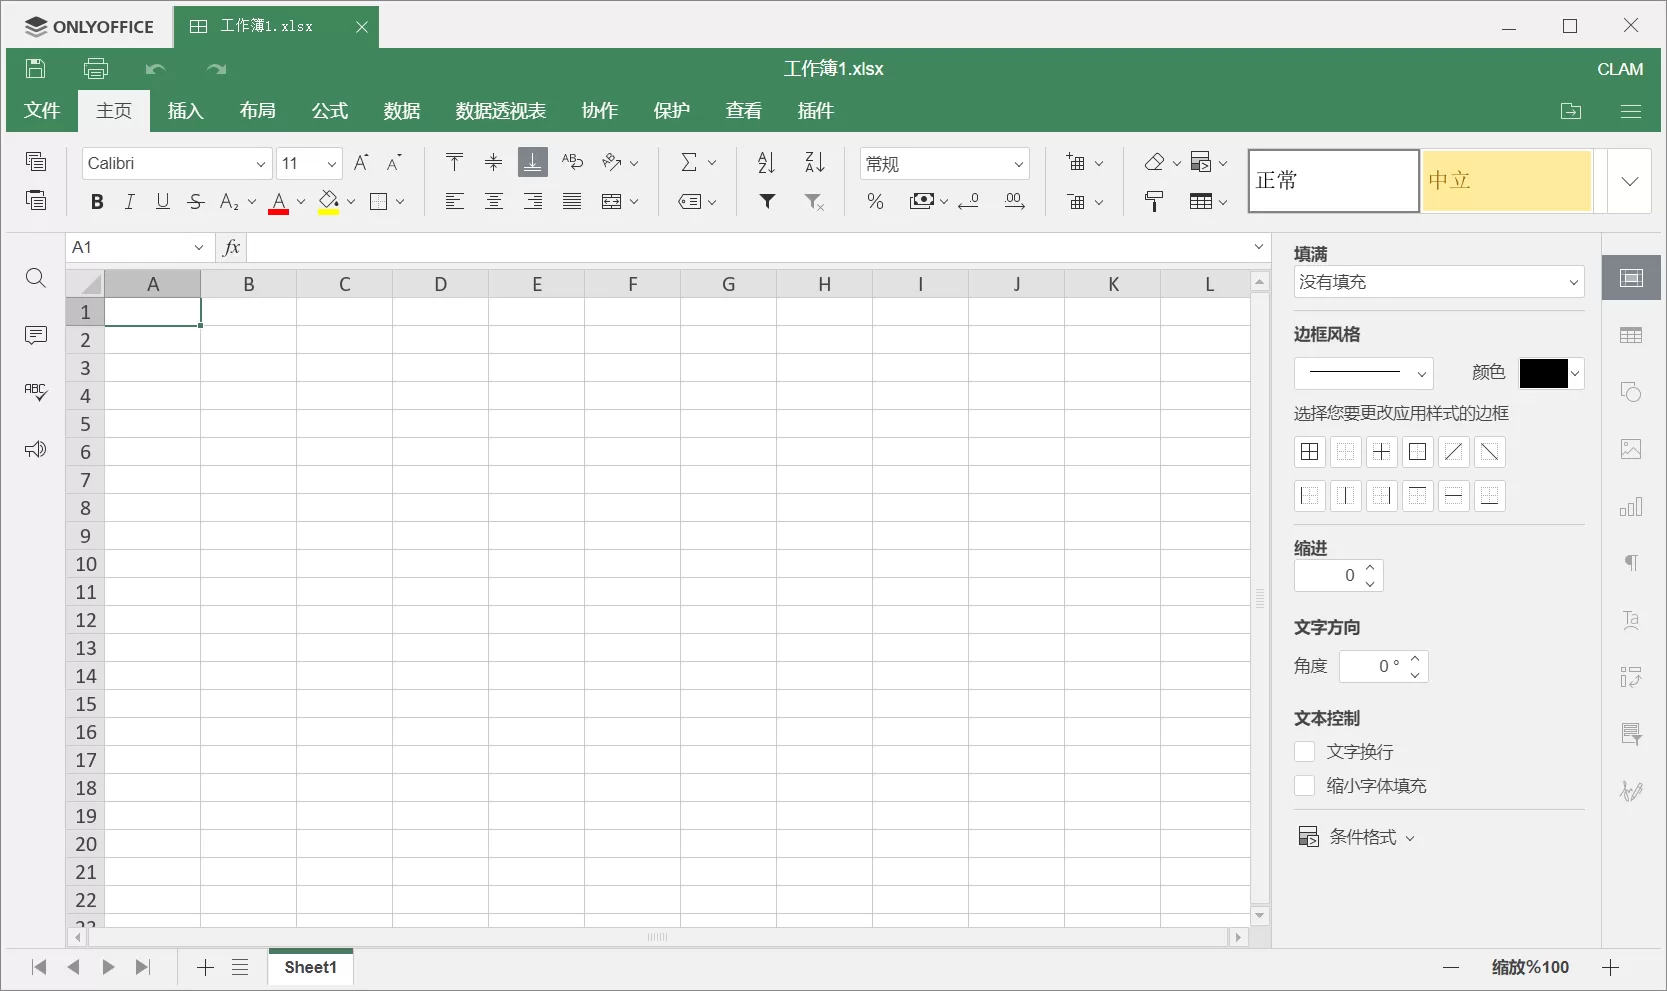This screenshot has height=991, width=1667.
Task: Expand the border line style dropdown
Action: pyautogui.click(x=1422, y=373)
